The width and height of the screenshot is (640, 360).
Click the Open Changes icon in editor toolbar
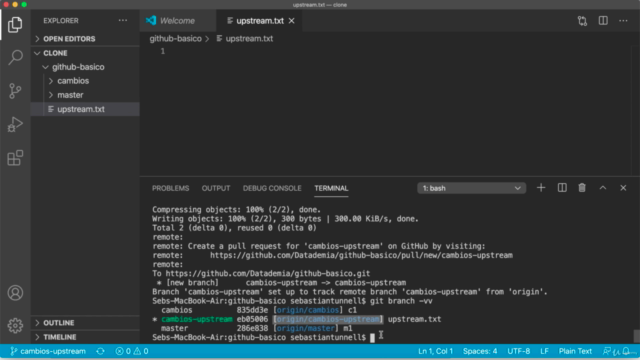(582, 20)
